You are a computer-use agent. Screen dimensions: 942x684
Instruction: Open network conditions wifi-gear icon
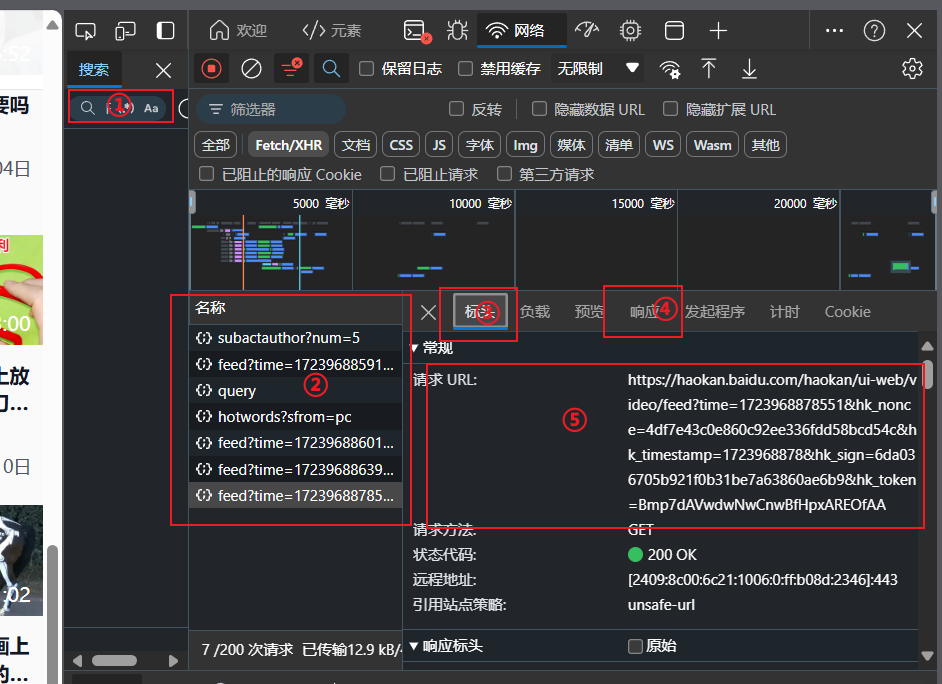tap(670, 69)
